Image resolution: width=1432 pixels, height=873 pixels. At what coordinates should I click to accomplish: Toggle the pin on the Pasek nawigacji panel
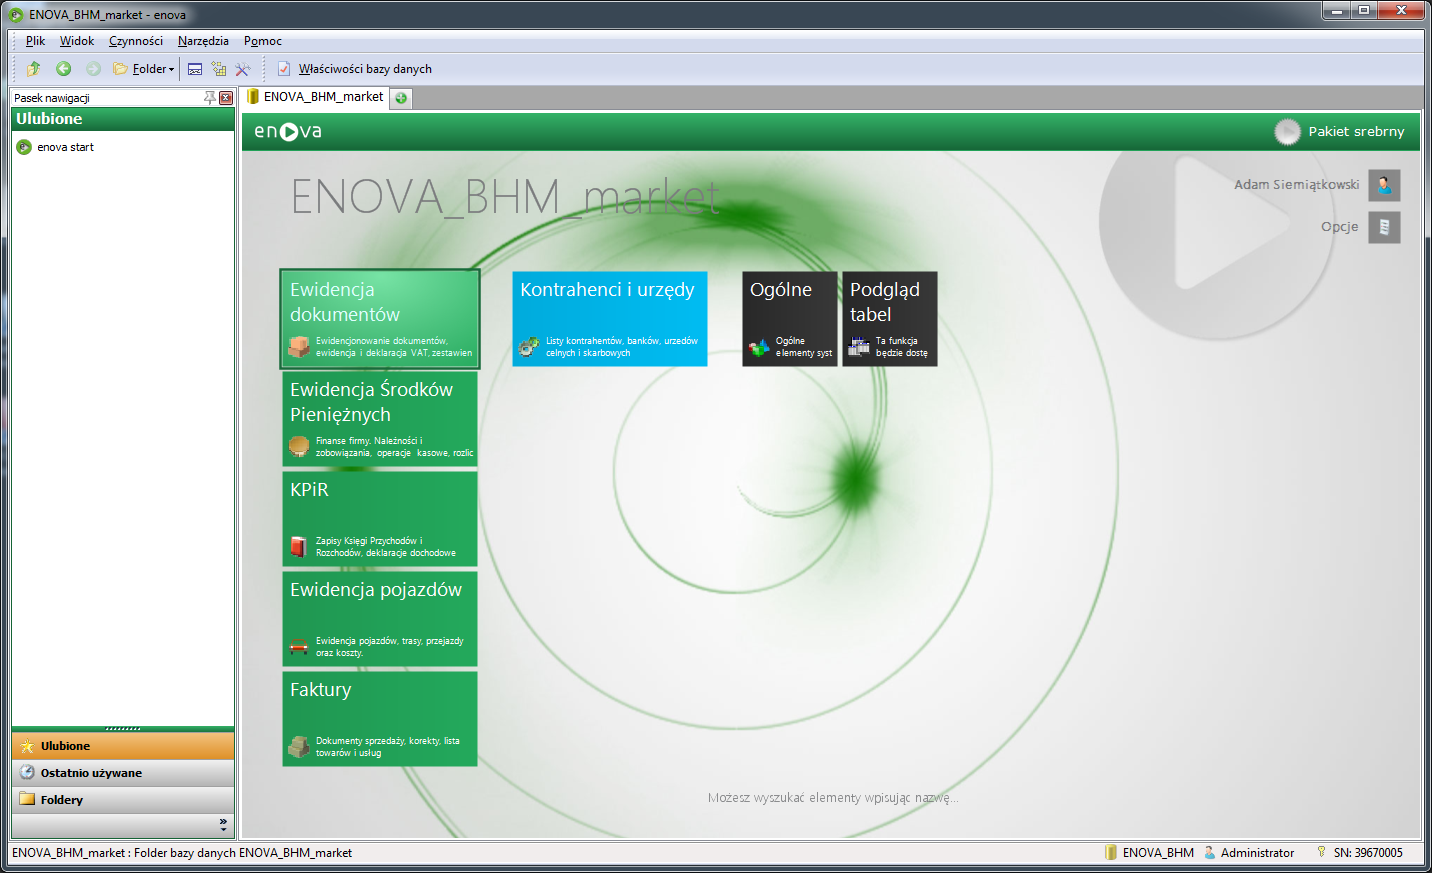[x=209, y=97]
